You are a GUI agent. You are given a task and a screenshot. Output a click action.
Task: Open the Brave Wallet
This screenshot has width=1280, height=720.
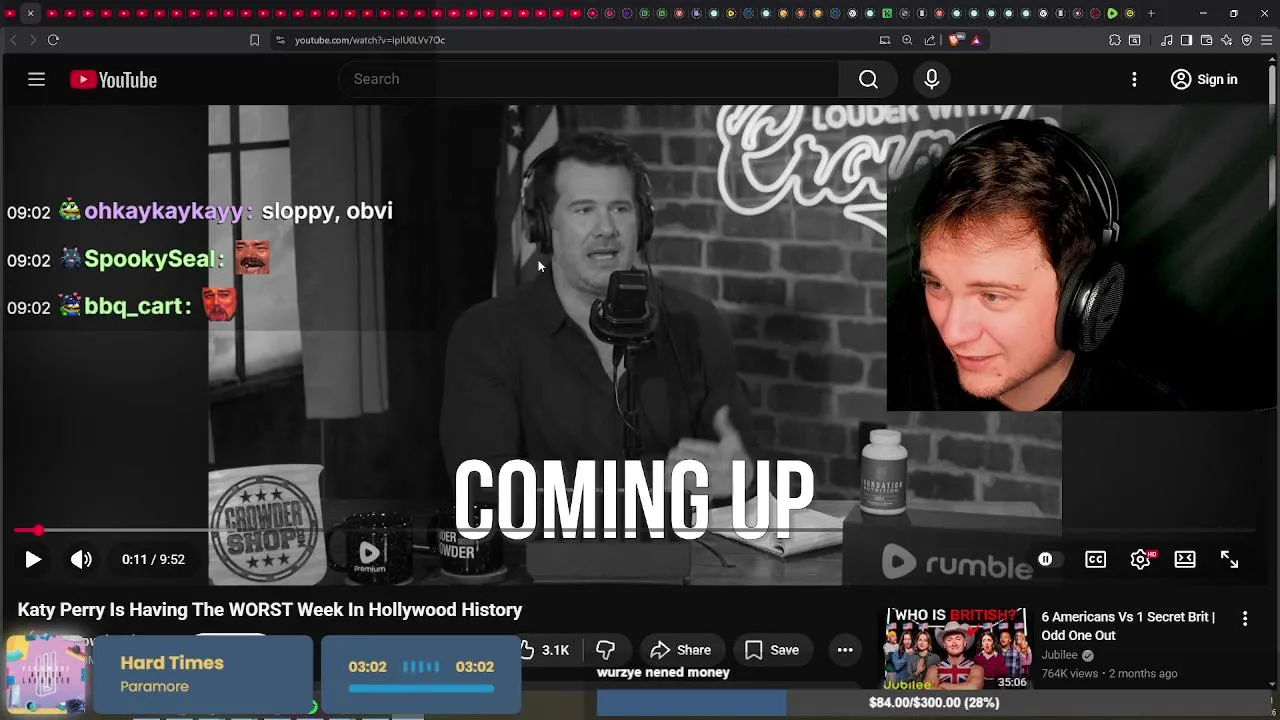point(1206,40)
